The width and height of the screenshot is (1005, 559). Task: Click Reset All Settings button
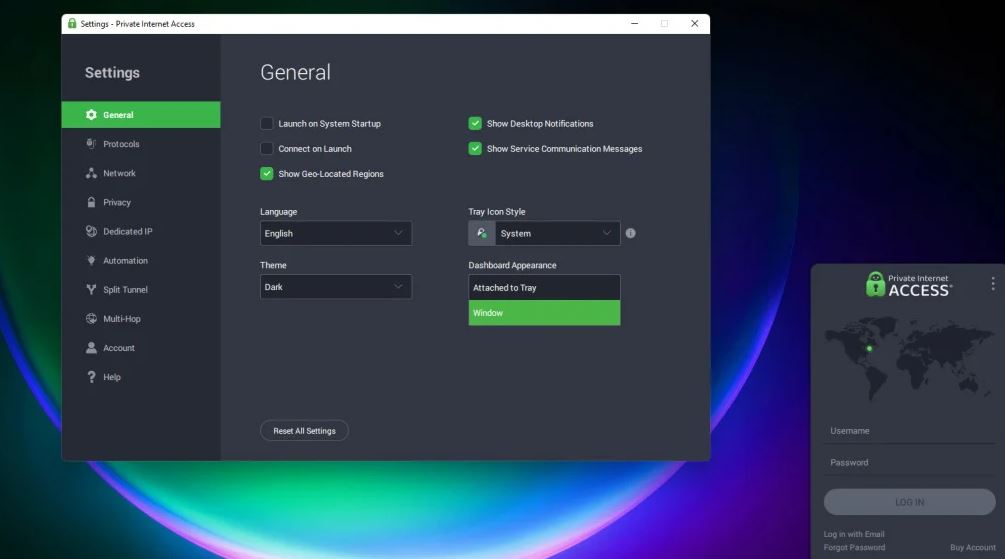point(304,431)
